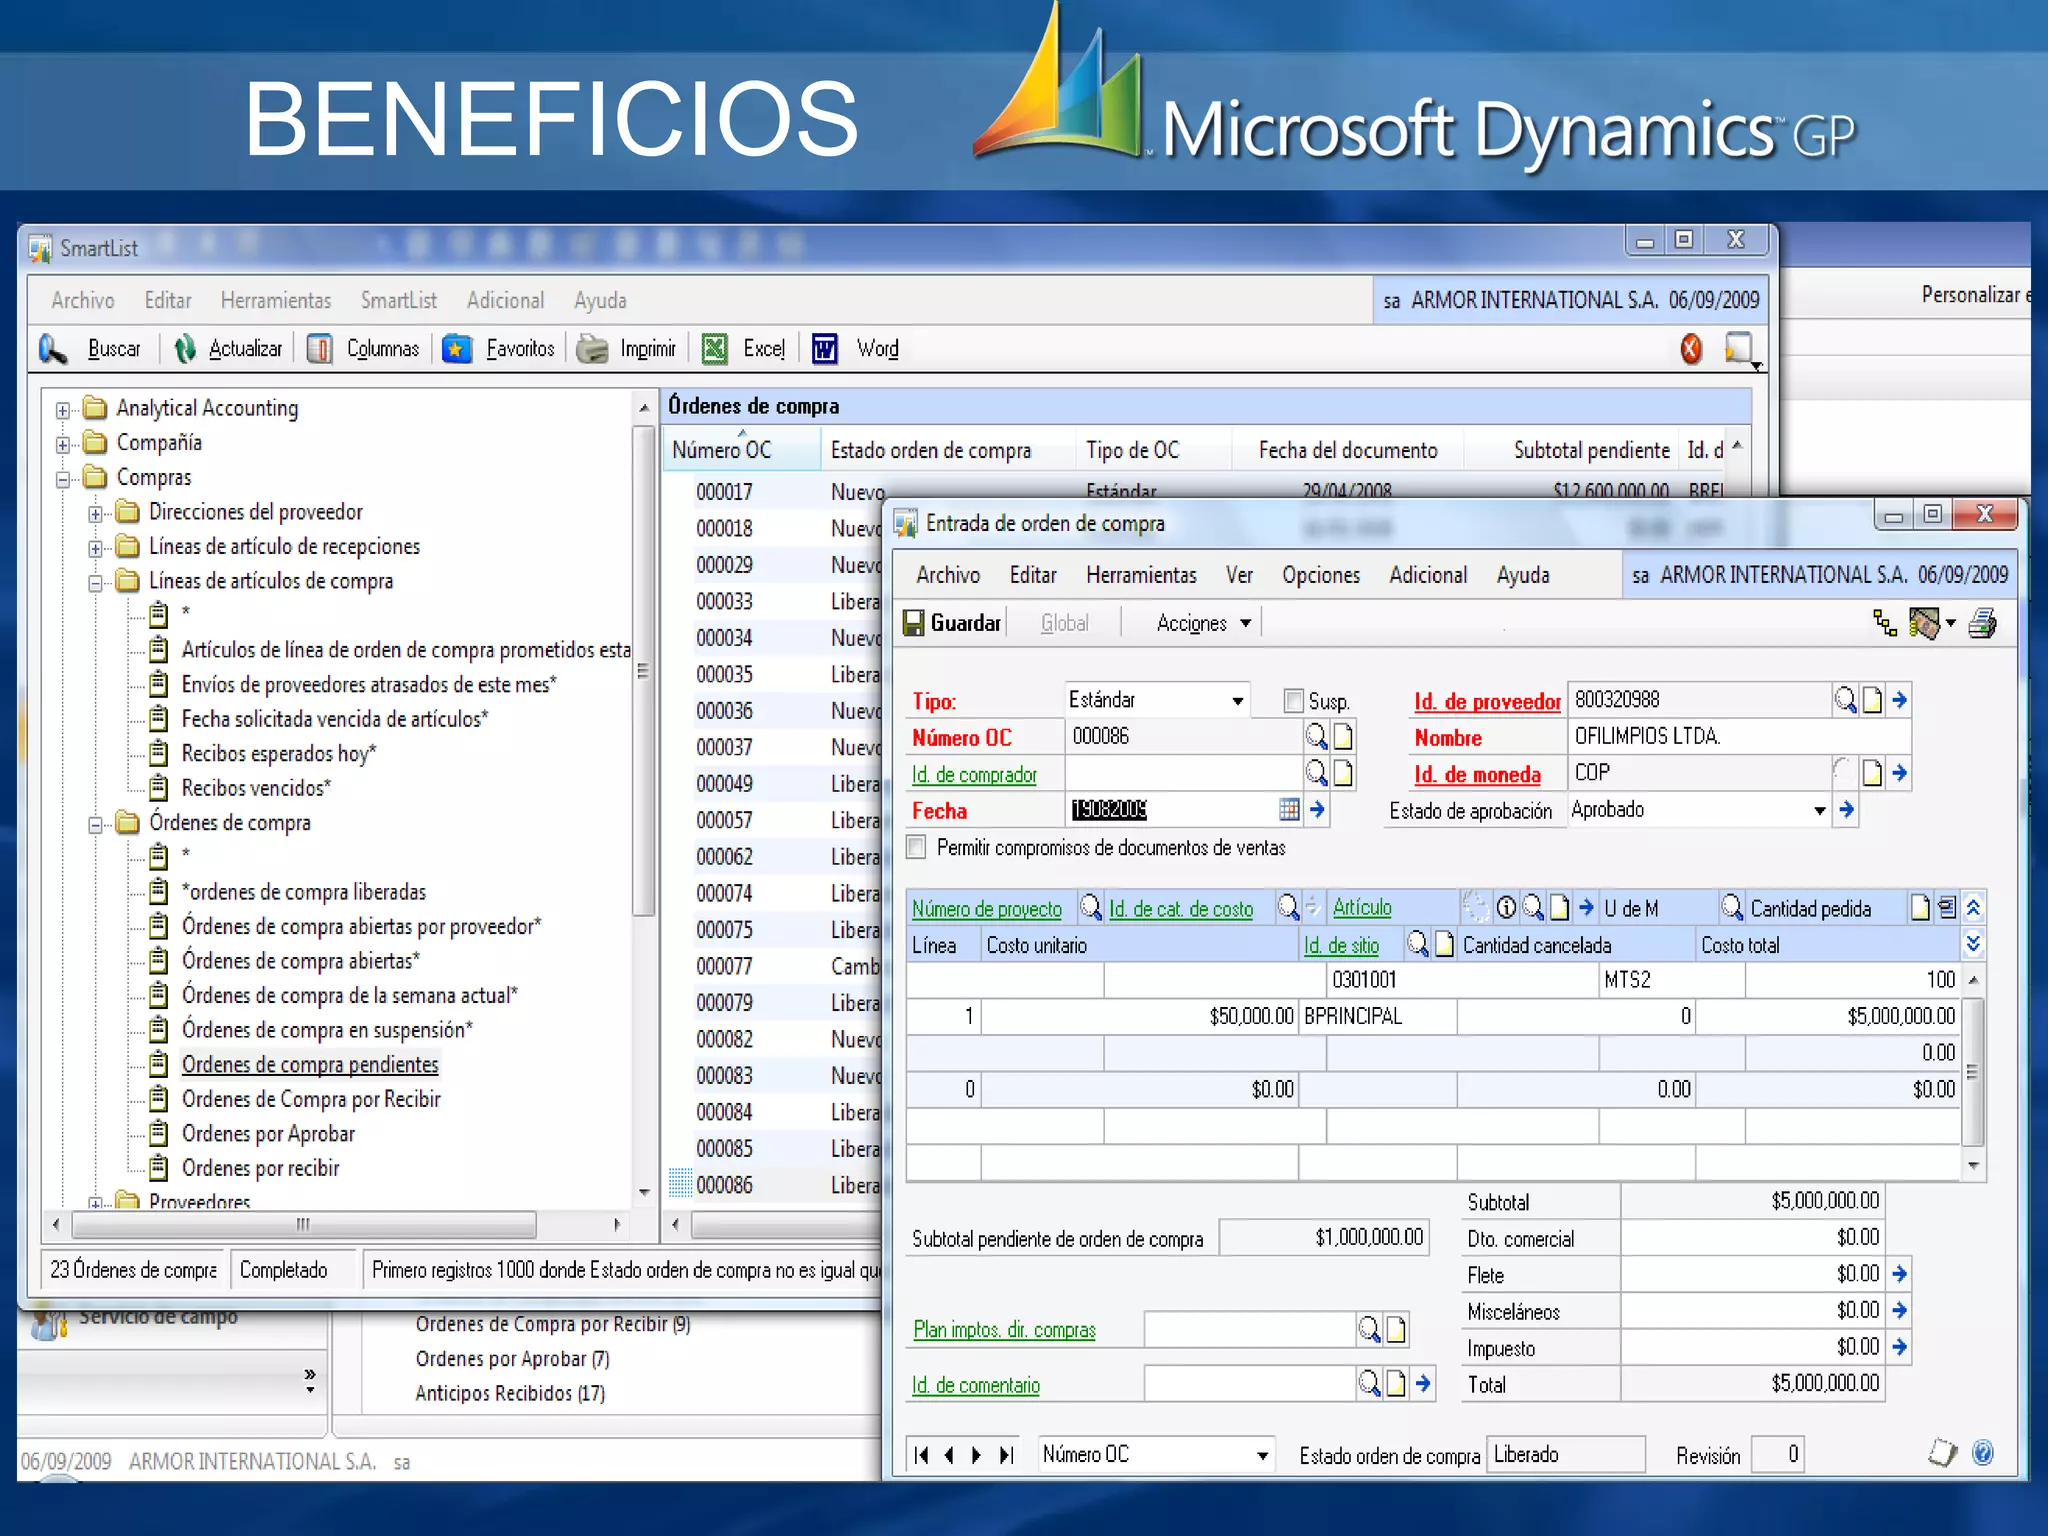Viewport: 2048px width, 1536px height.
Task: Click the Número OC input field
Action: point(1183,737)
